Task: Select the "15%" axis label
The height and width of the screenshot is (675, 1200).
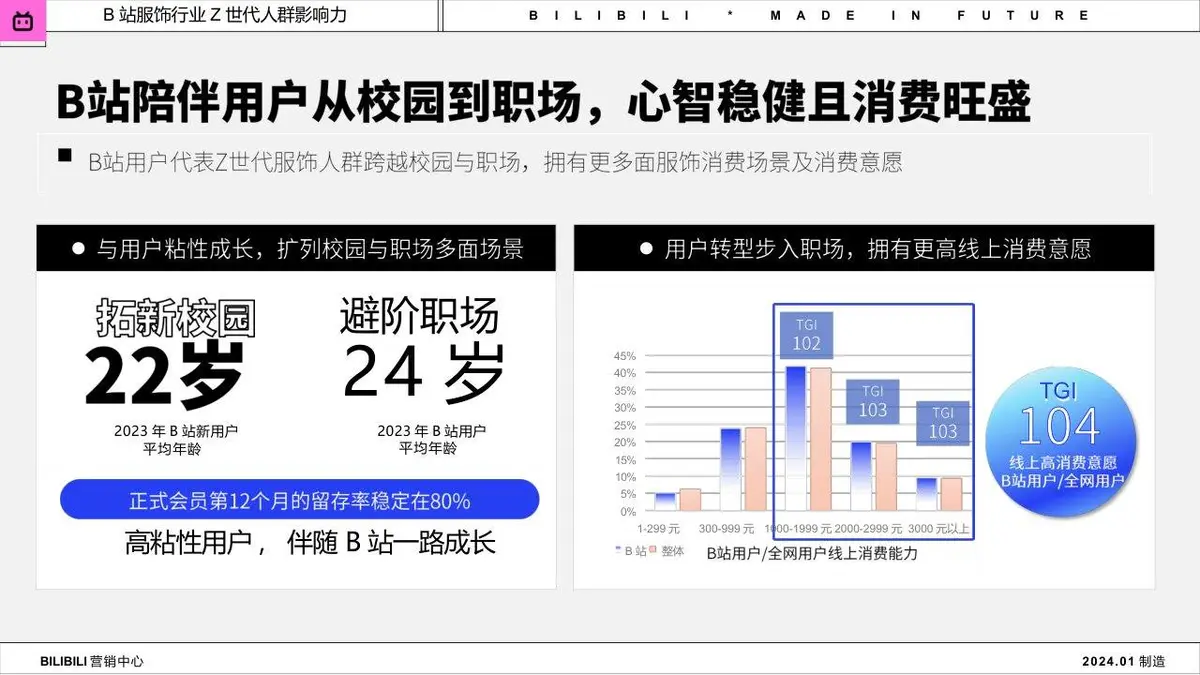Action: (624, 459)
